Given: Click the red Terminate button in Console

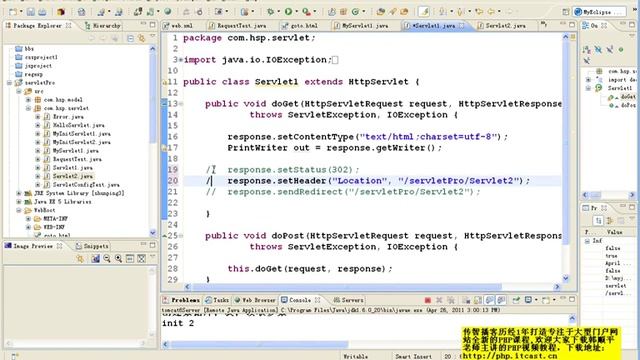Looking at the screenshot, I should [428, 300].
